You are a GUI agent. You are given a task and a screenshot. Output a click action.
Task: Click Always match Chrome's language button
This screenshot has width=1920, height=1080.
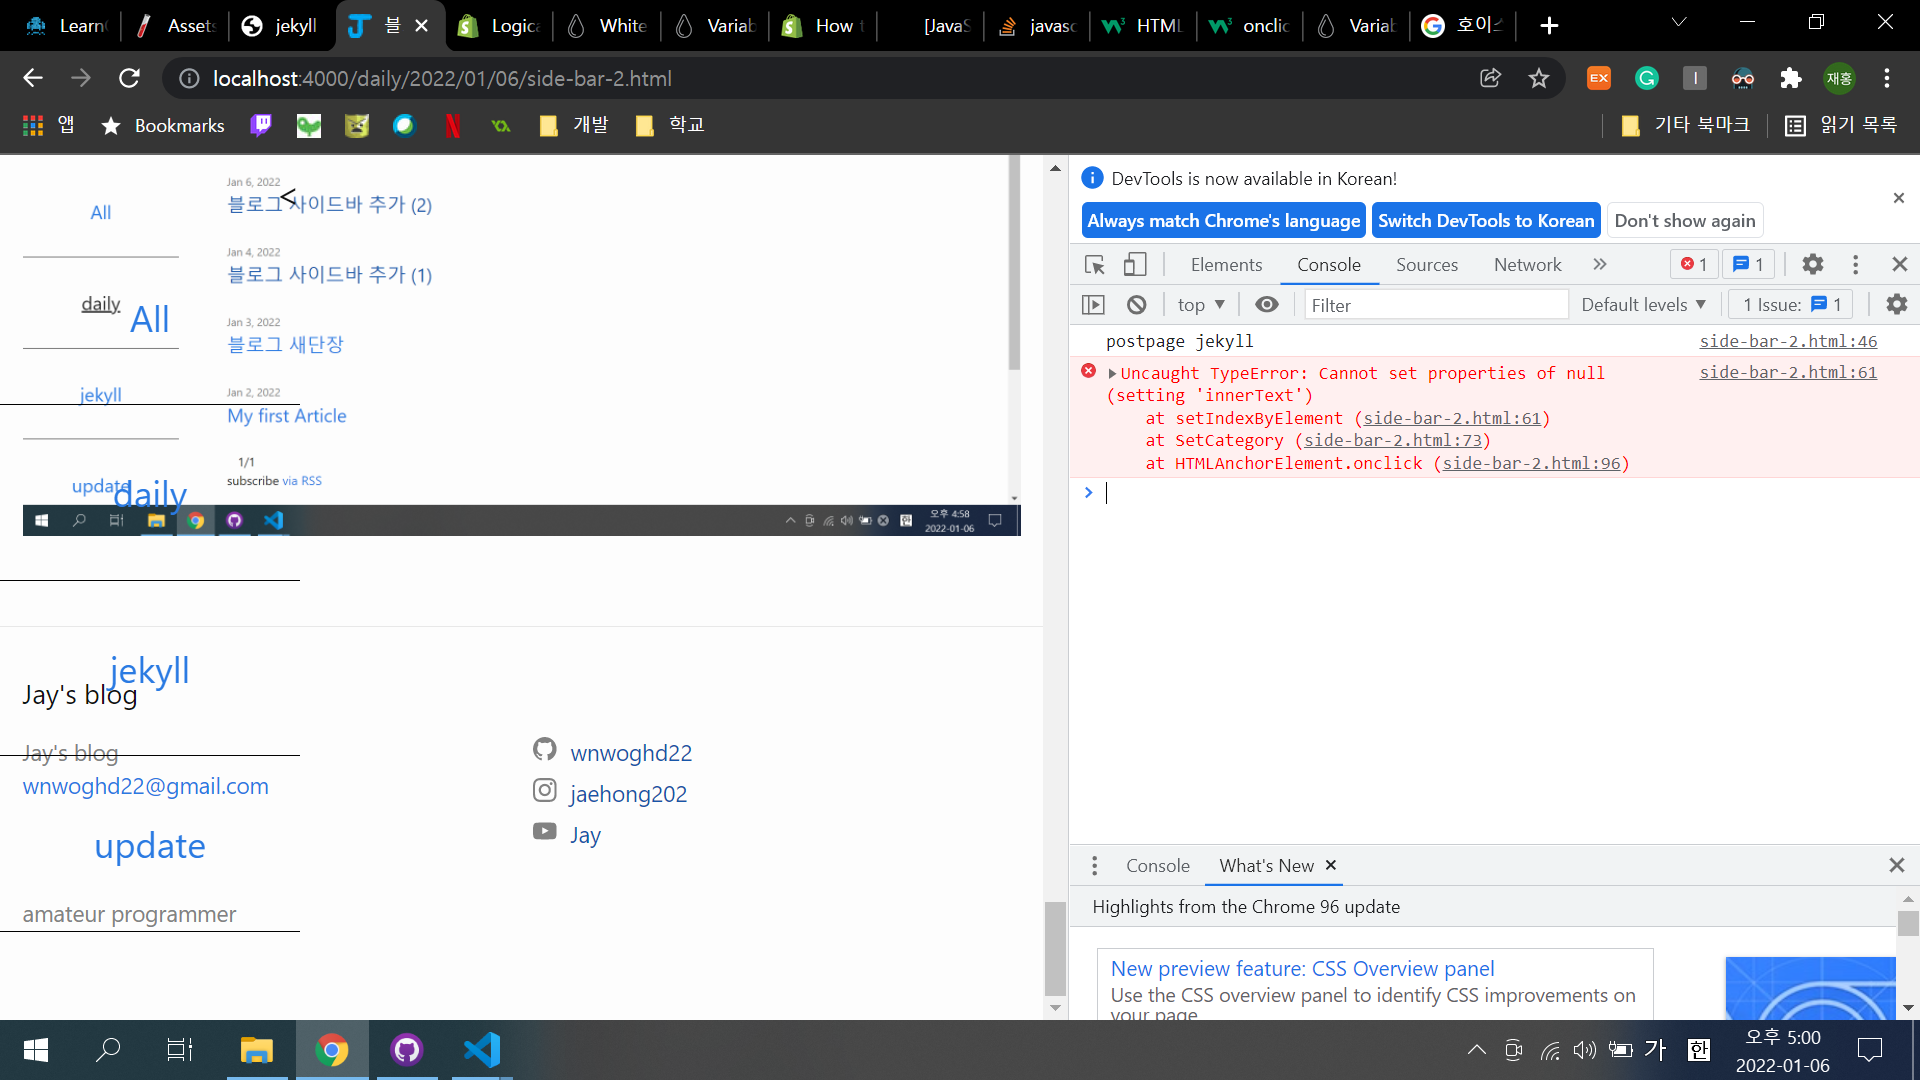pos(1224,221)
